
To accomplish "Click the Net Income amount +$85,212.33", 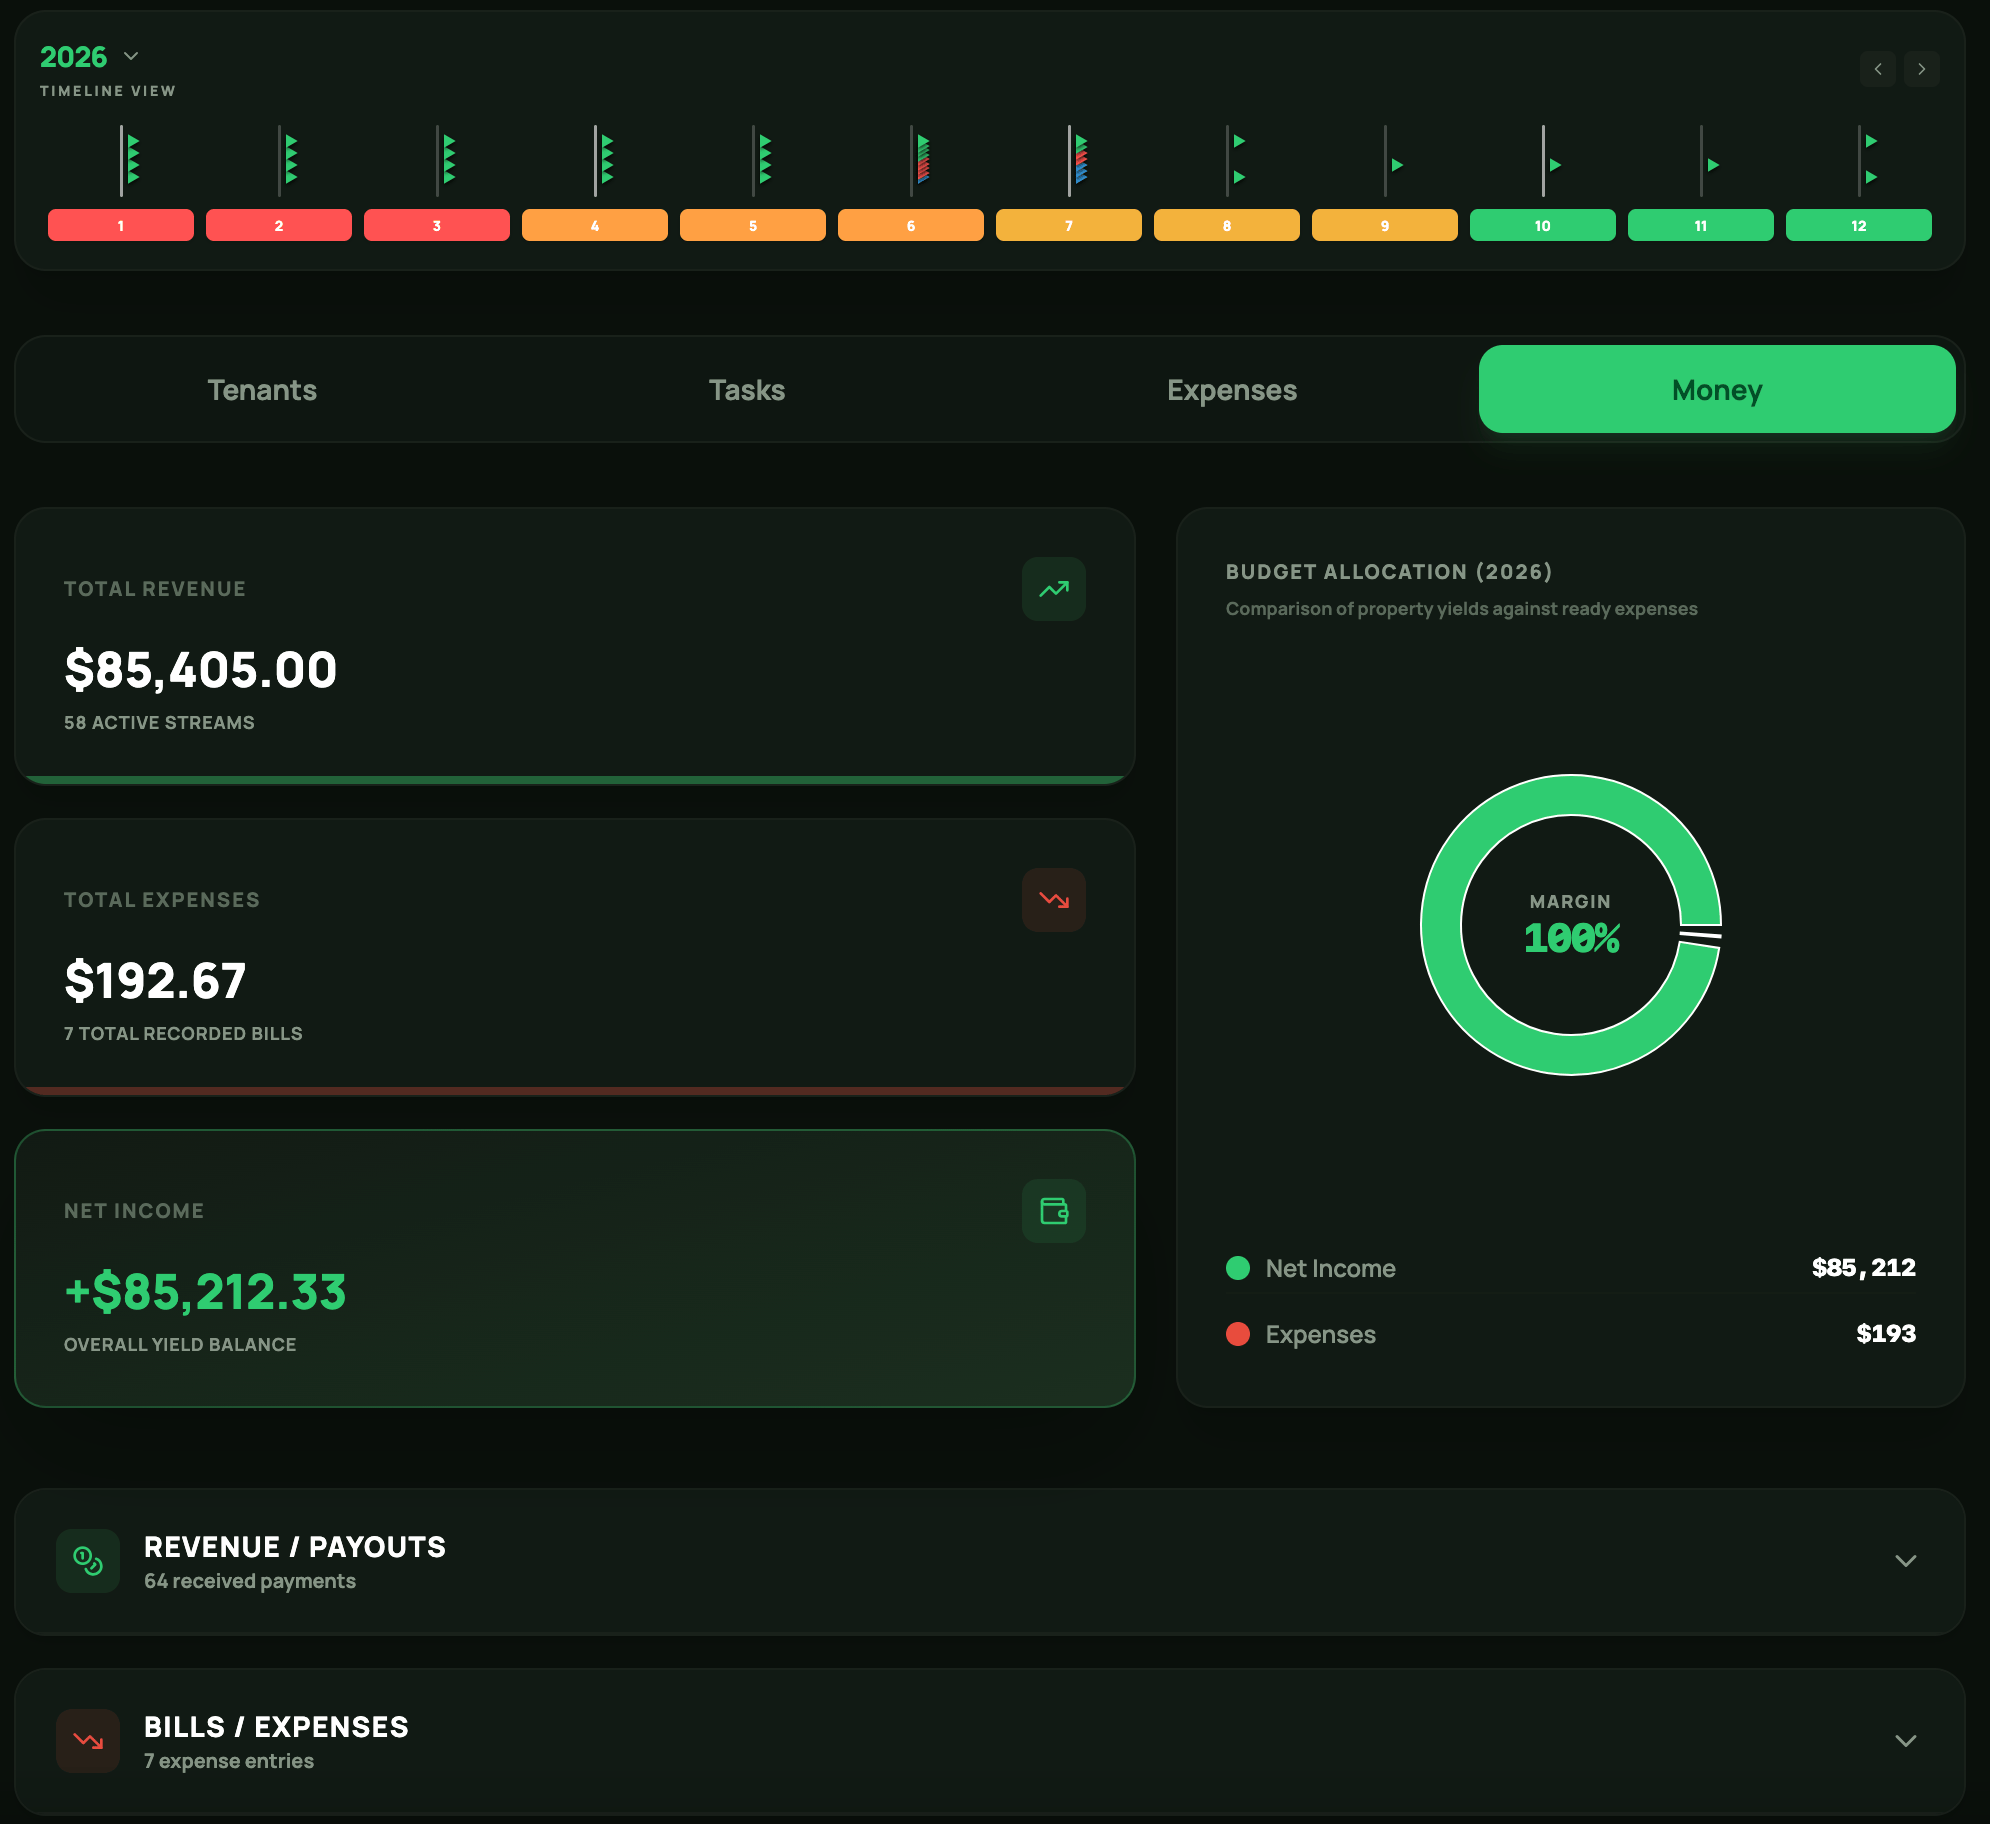I will coord(205,1292).
